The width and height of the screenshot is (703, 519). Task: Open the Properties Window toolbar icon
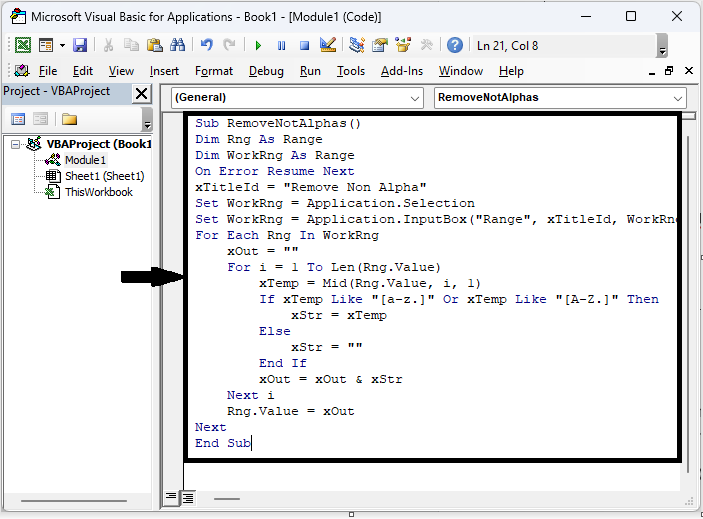[x=380, y=45]
